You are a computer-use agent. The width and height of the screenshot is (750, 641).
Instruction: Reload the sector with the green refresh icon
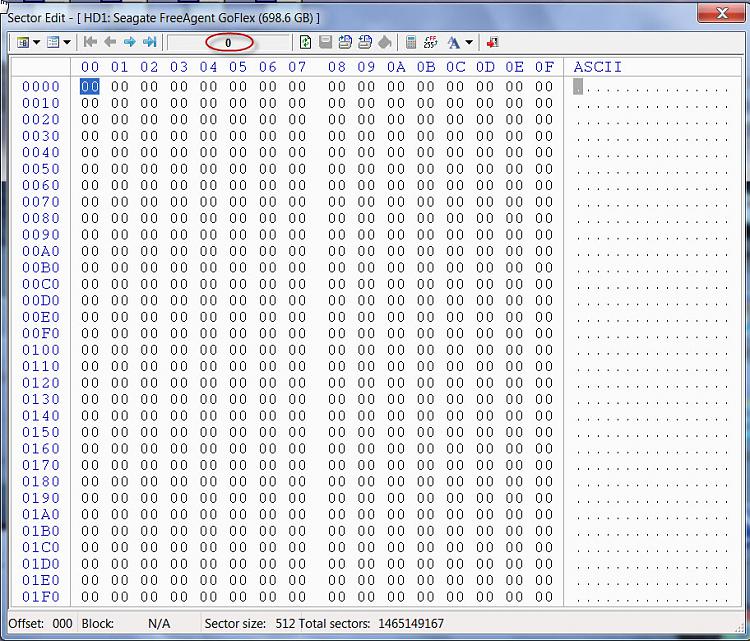point(305,43)
